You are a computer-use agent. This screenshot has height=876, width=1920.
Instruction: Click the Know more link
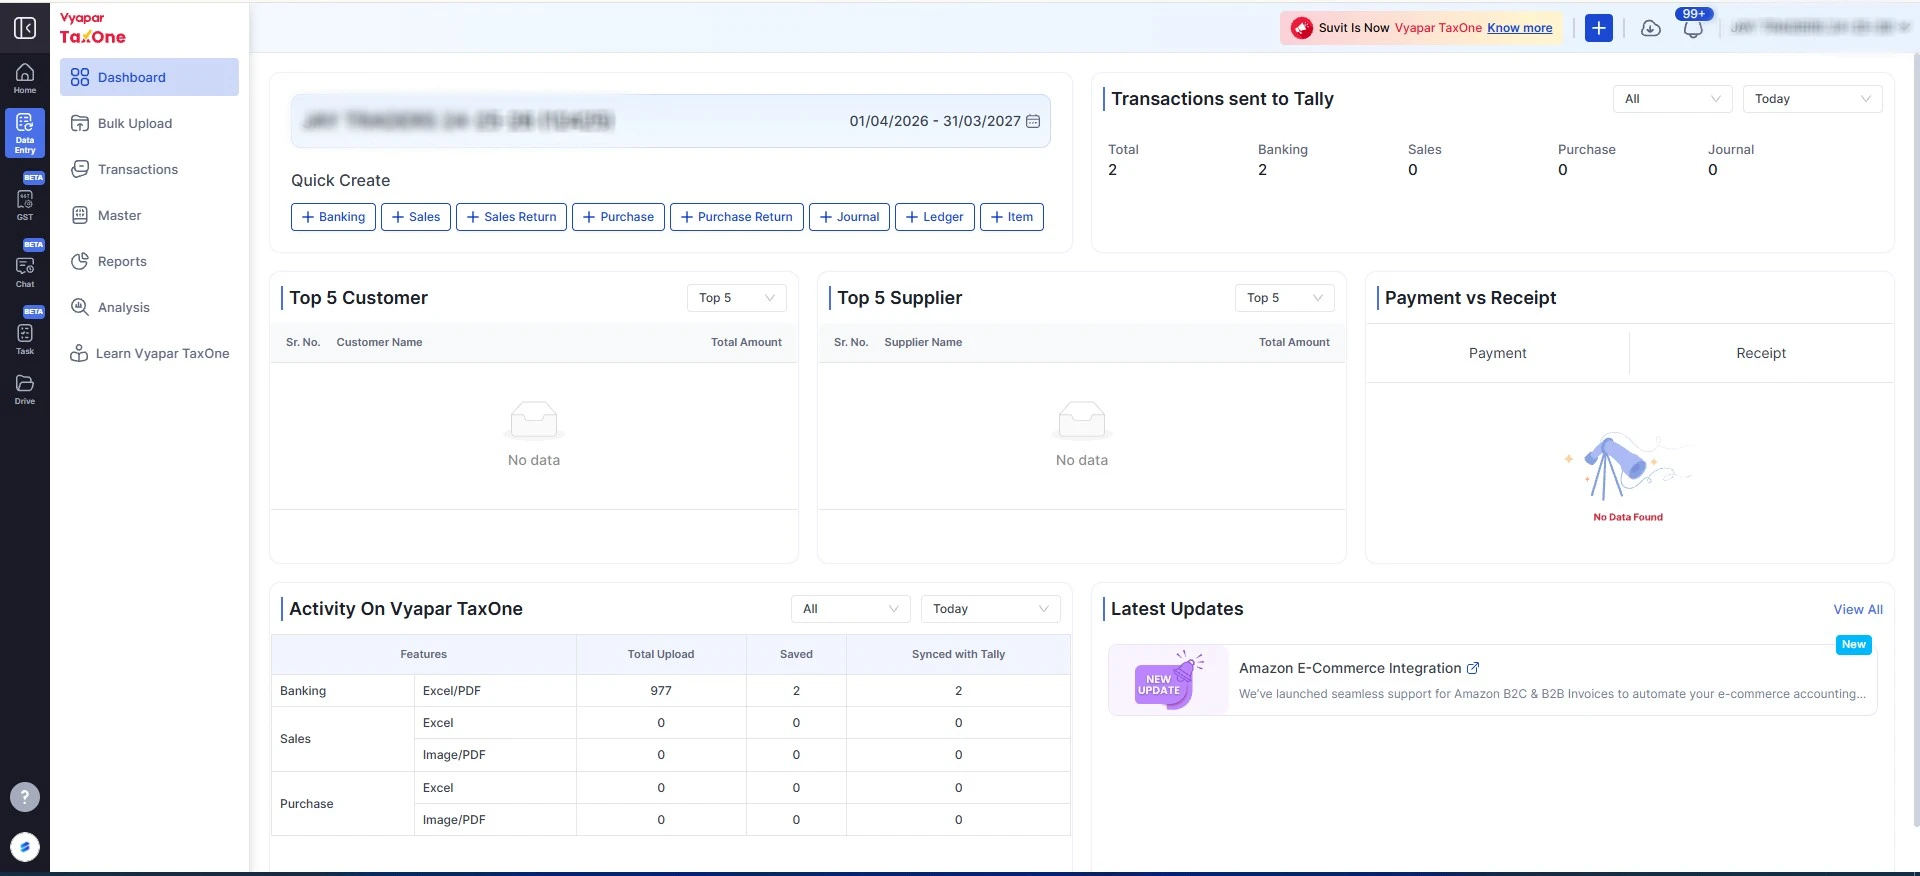tap(1519, 28)
